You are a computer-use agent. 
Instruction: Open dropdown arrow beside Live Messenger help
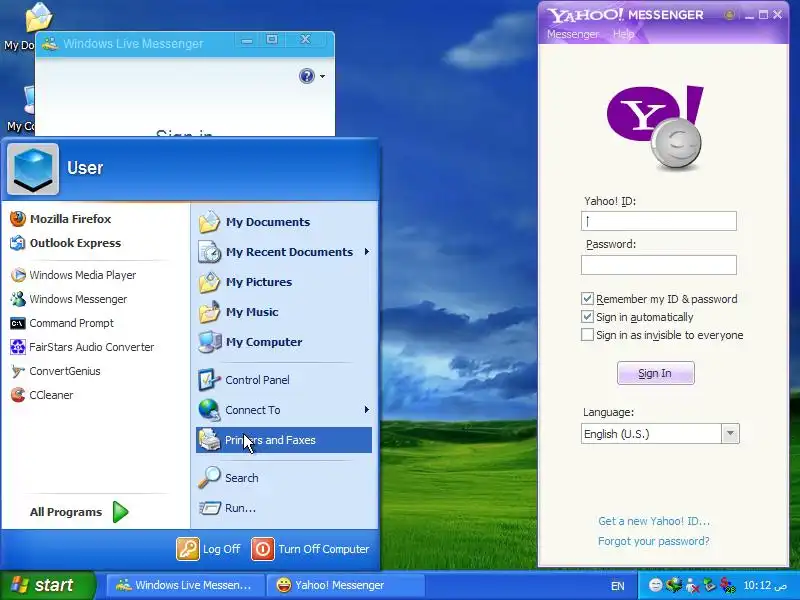[322, 77]
